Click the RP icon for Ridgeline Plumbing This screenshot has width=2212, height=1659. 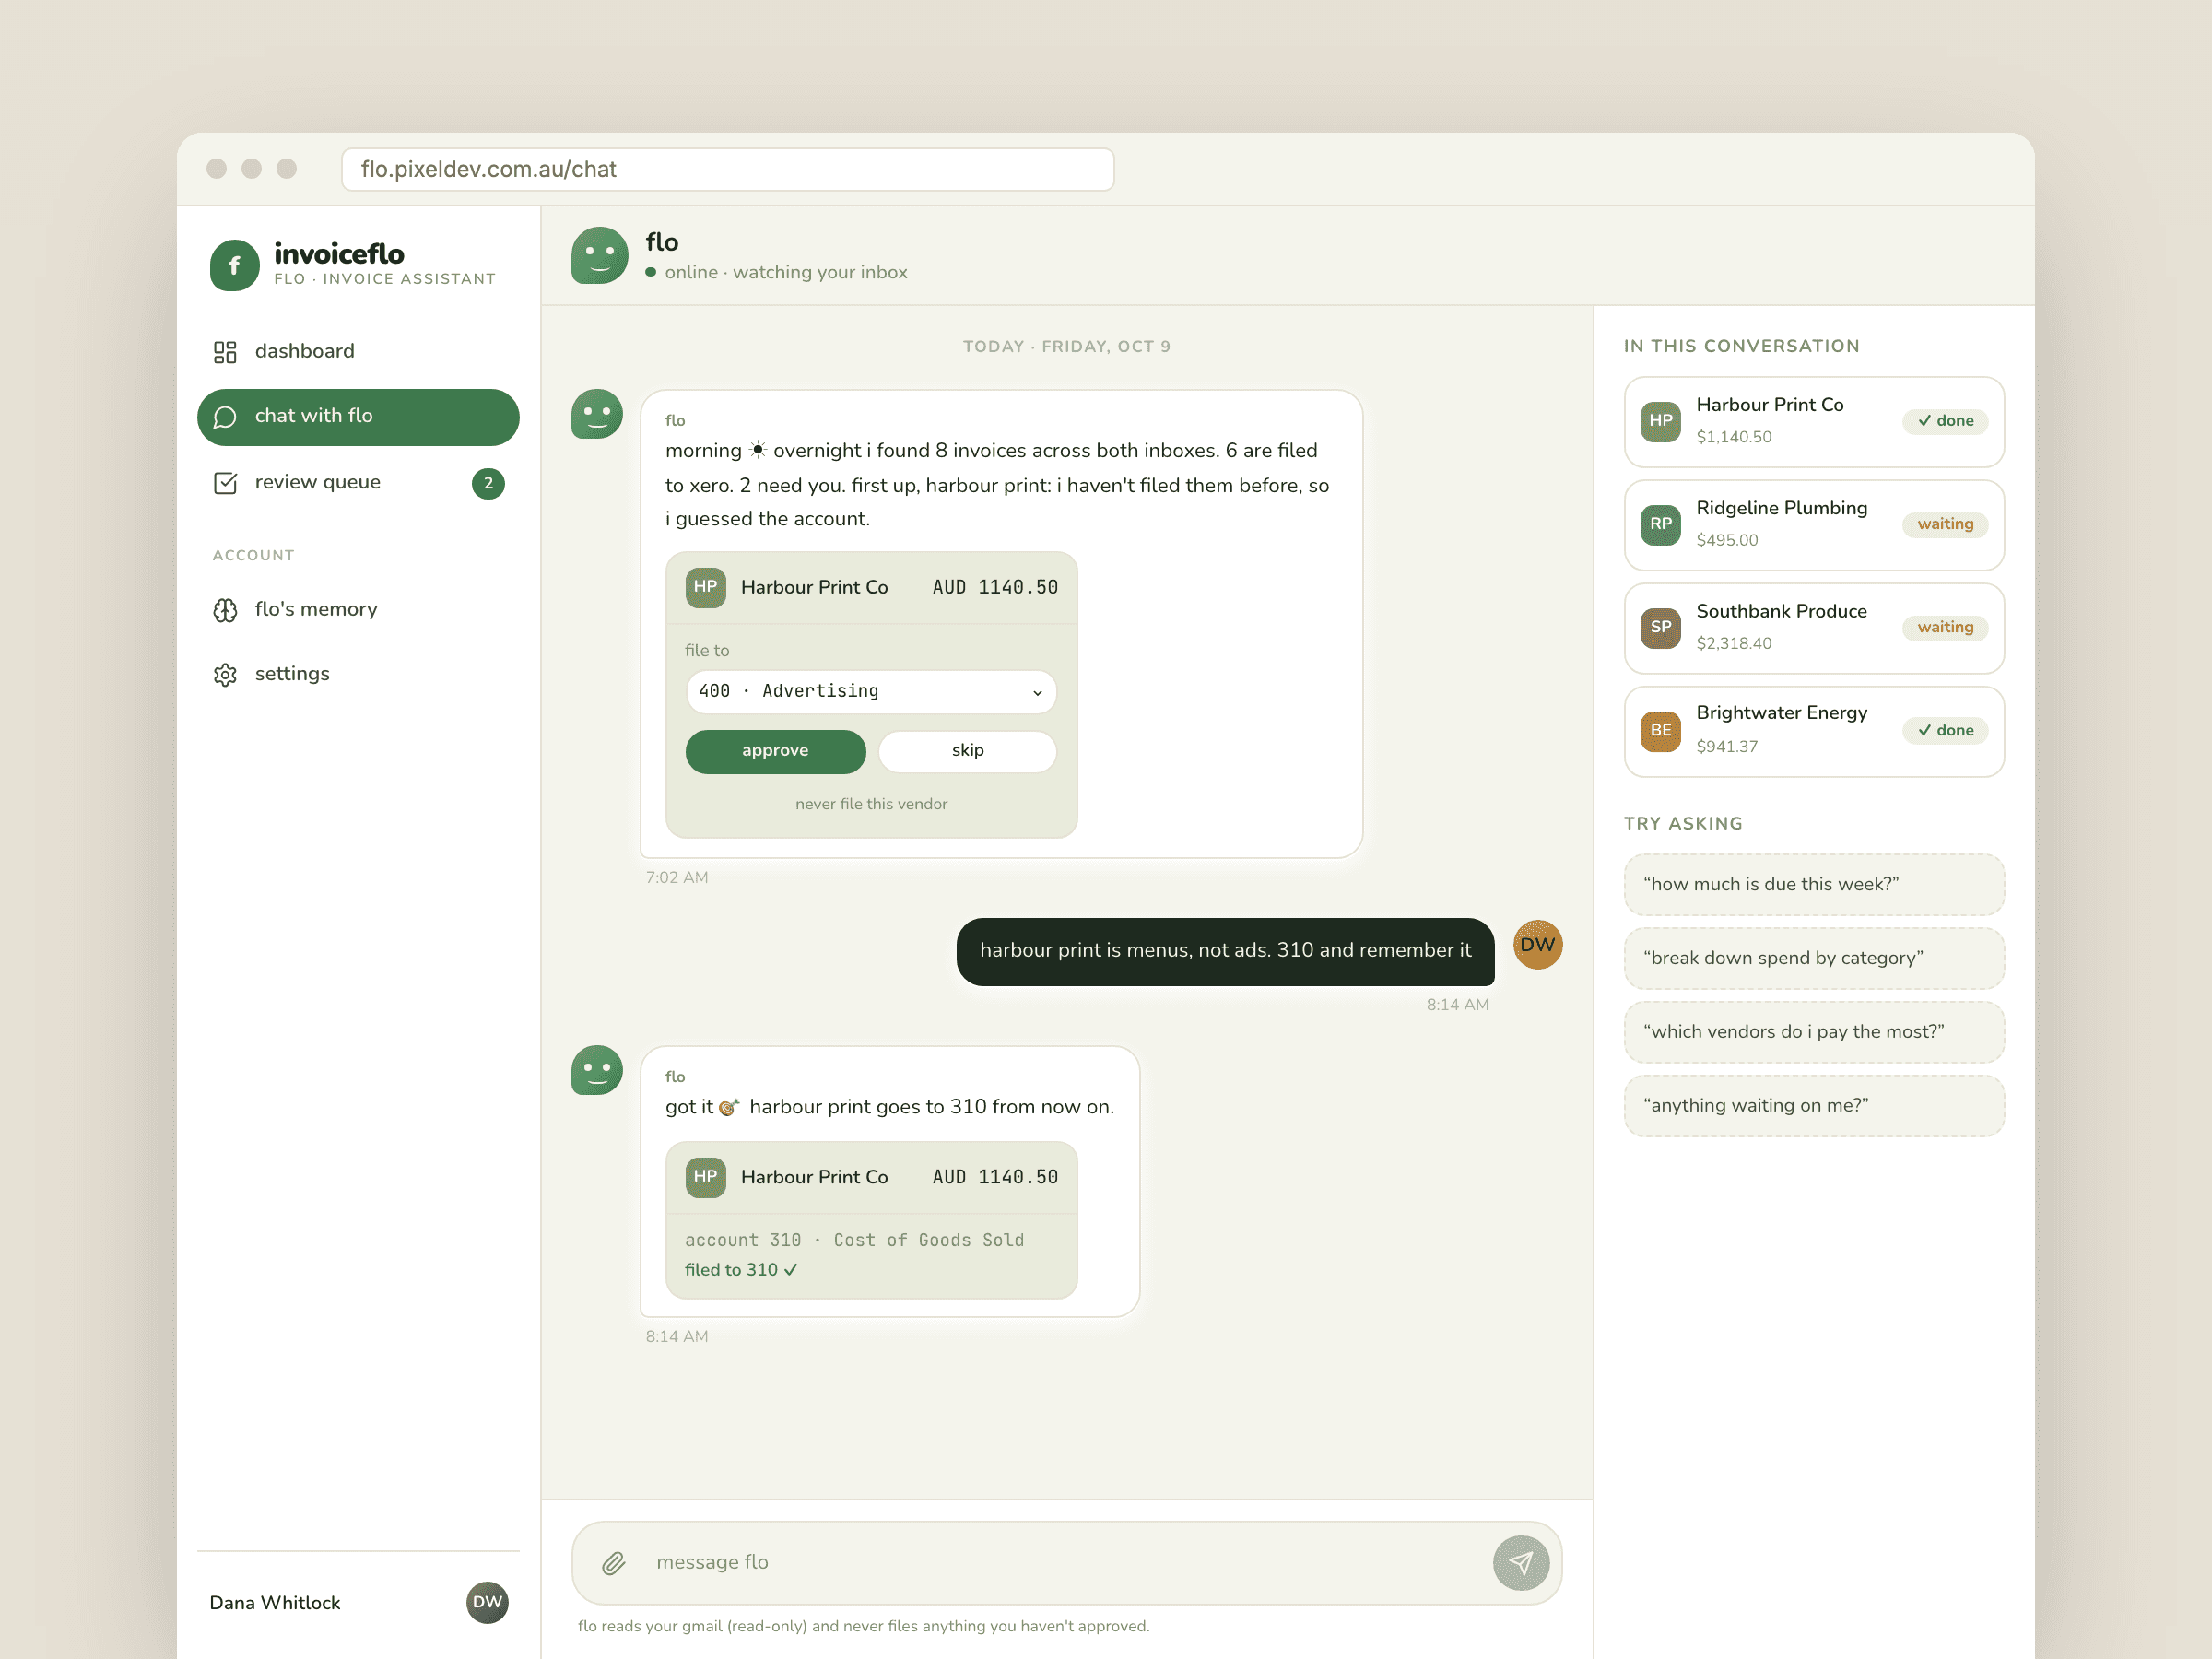point(1660,524)
